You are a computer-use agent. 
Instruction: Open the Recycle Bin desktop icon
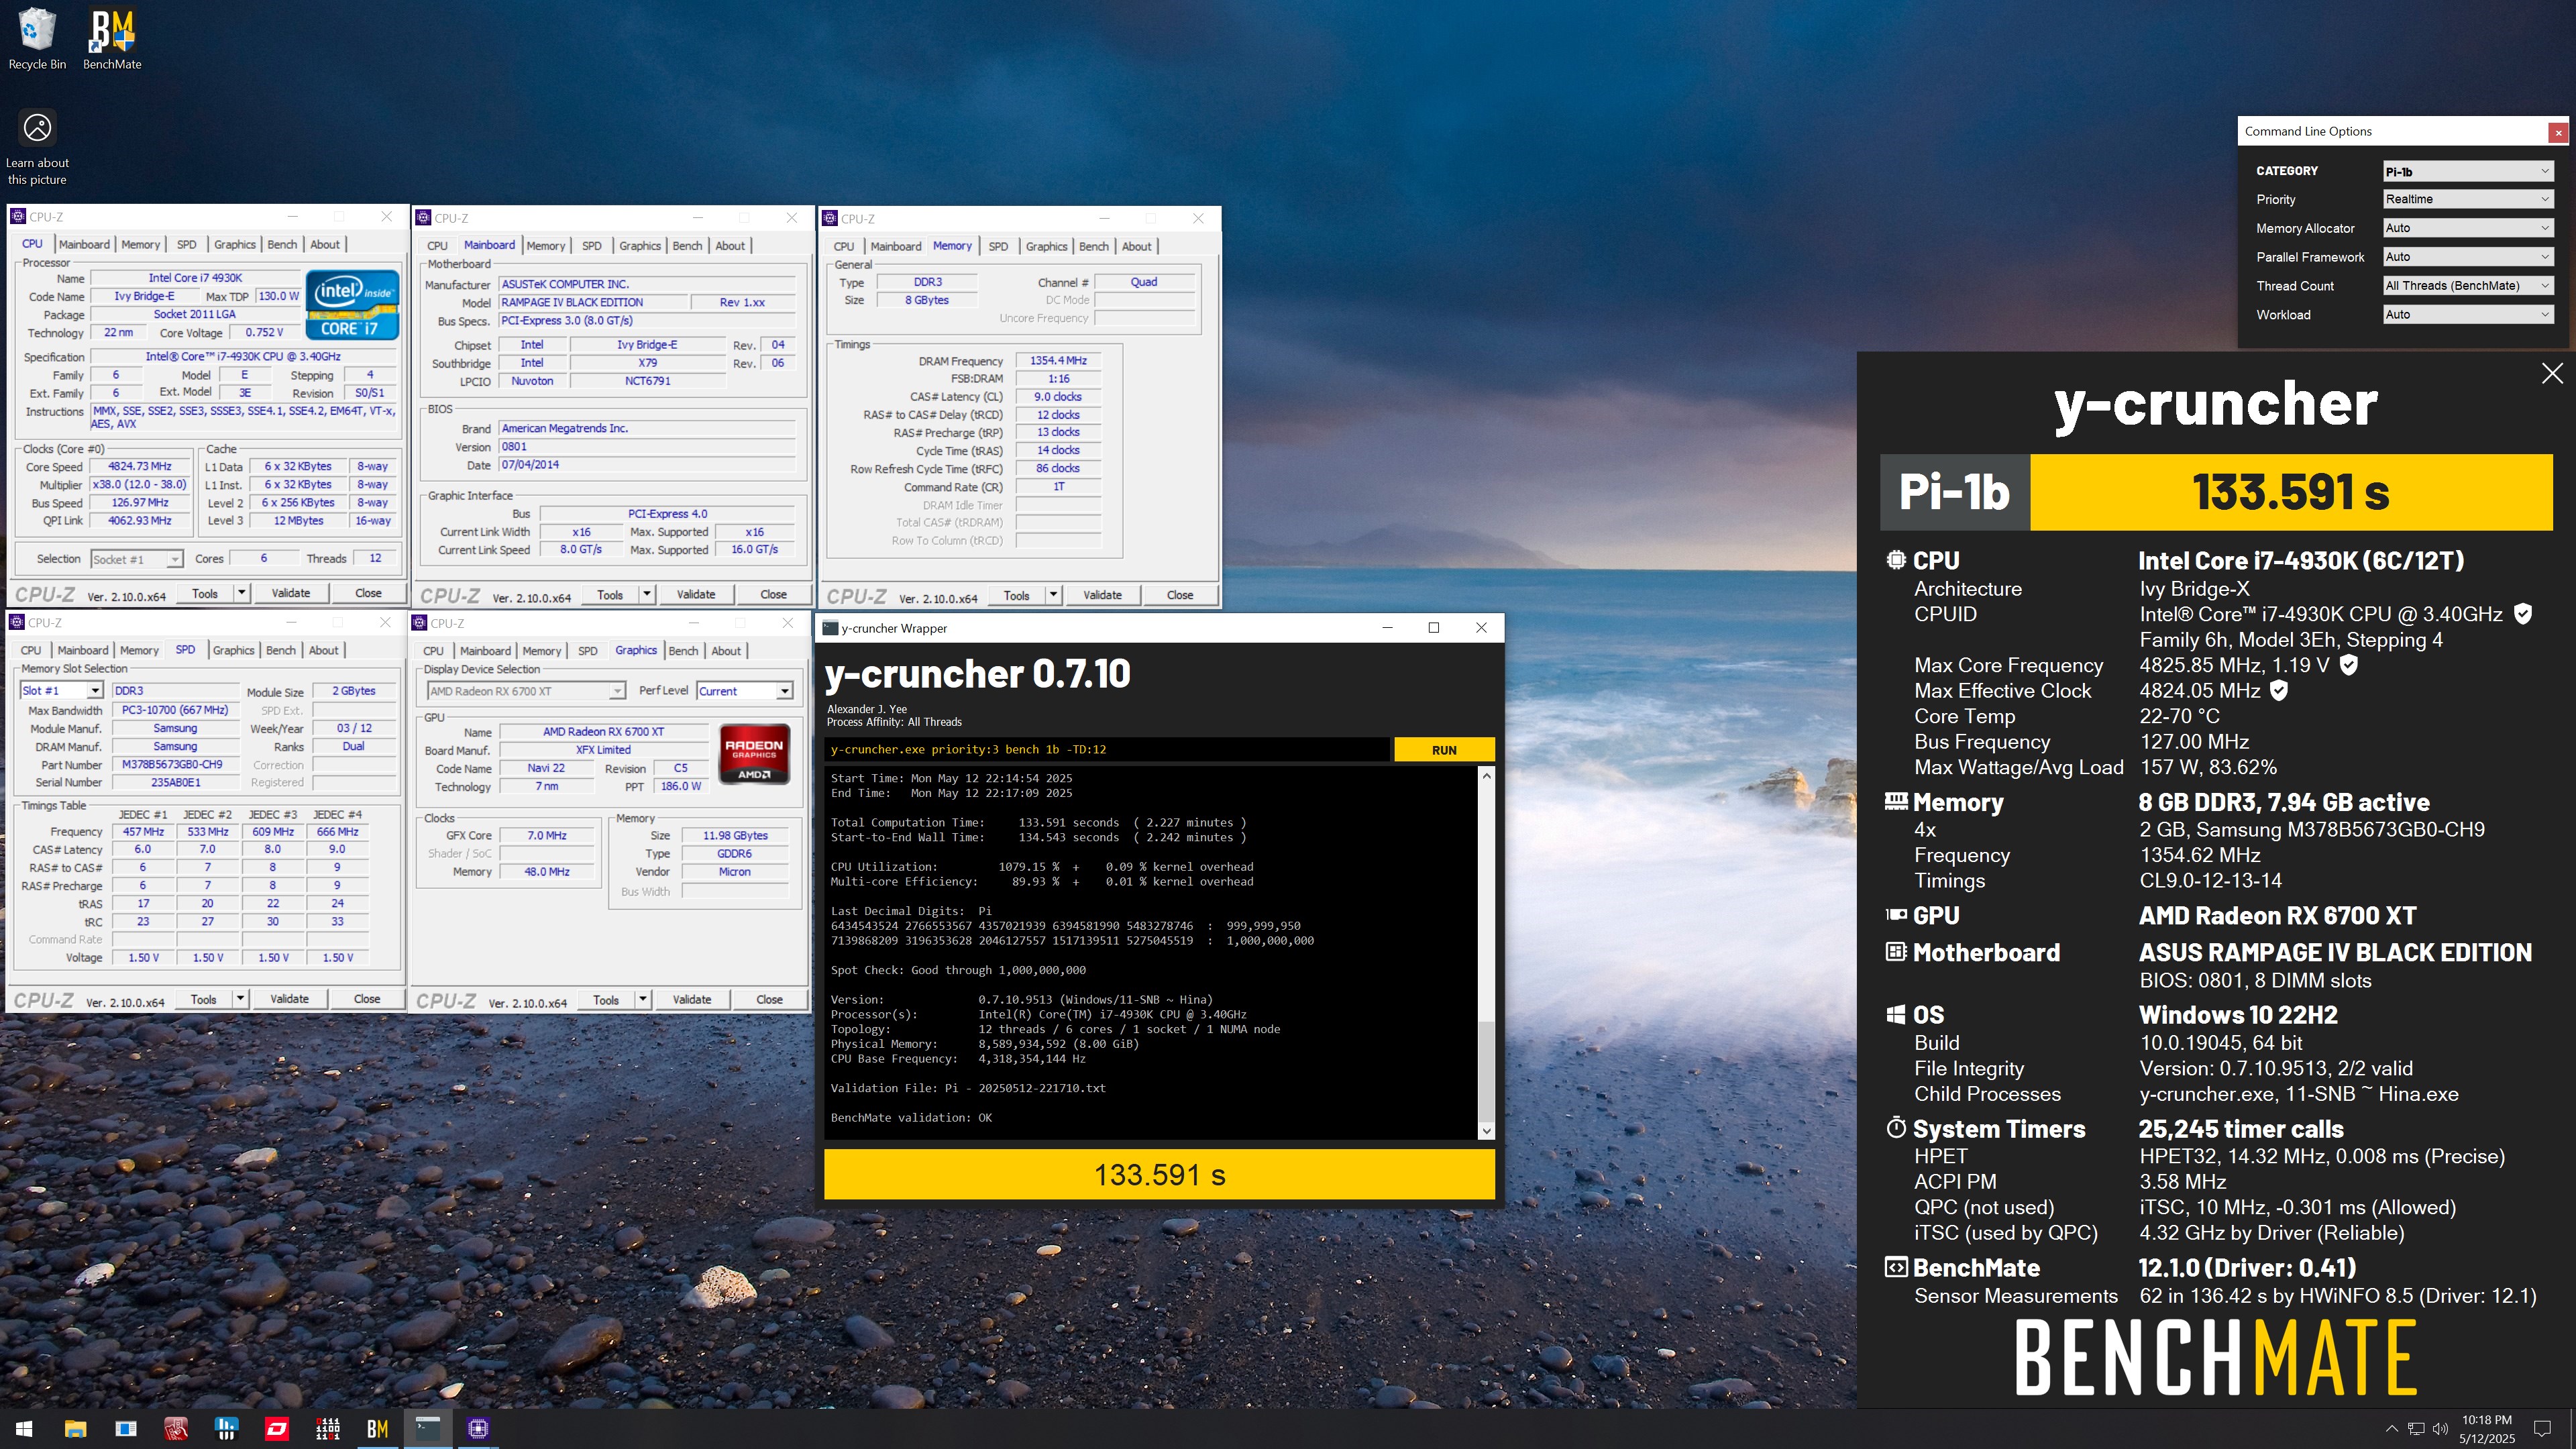37,39
